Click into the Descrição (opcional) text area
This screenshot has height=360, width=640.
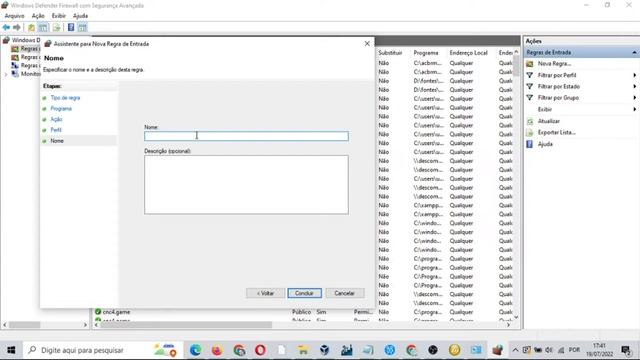[x=246, y=184]
